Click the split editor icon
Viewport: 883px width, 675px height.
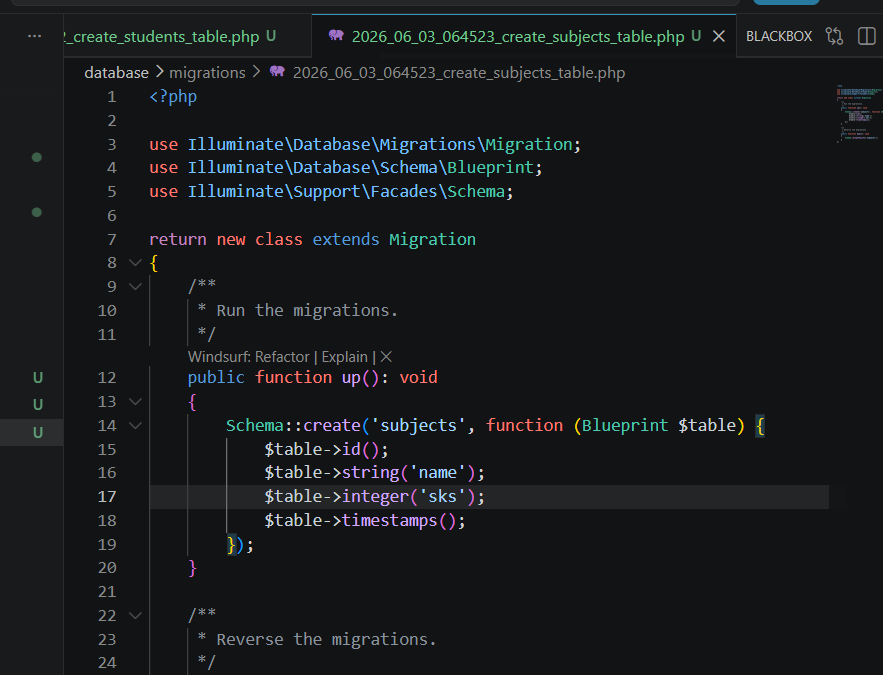pyautogui.click(x=866, y=37)
